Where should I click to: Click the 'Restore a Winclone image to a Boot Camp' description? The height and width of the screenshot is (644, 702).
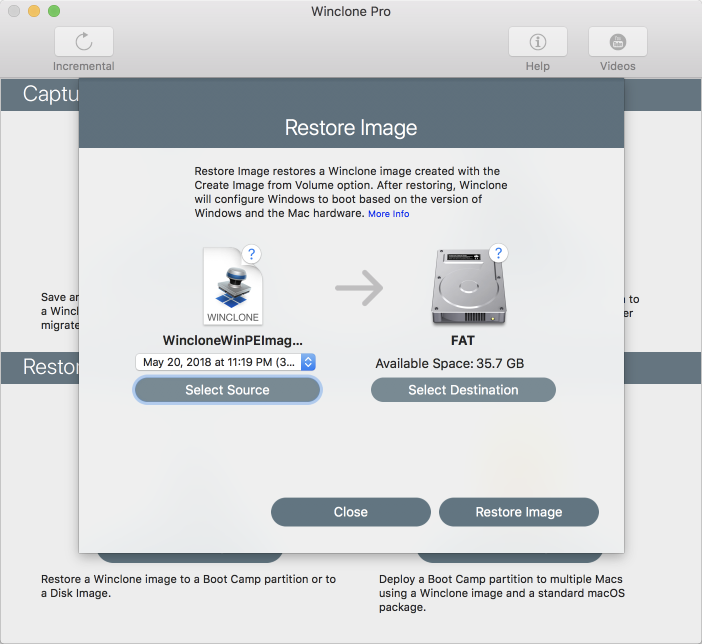click(x=188, y=586)
